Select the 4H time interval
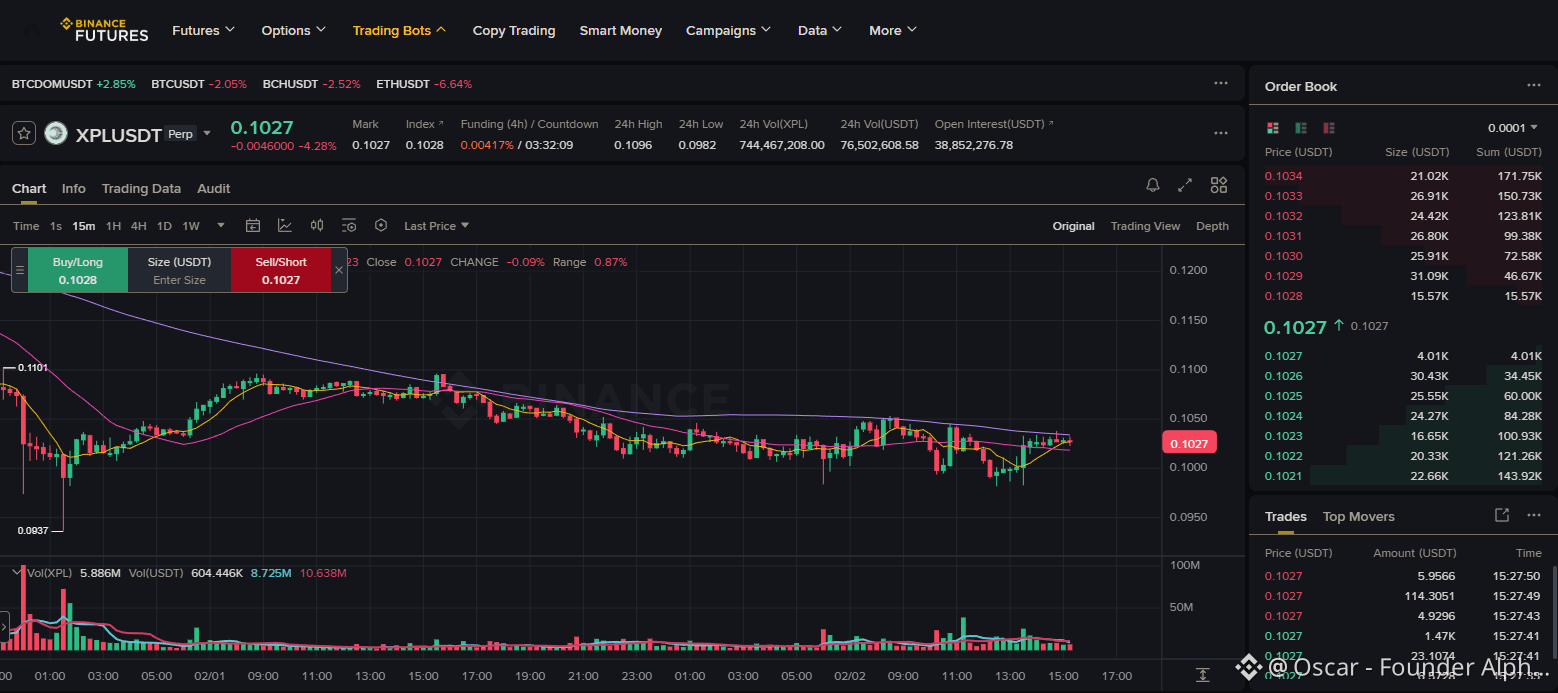The image size is (1558, 693). (138, 226)
